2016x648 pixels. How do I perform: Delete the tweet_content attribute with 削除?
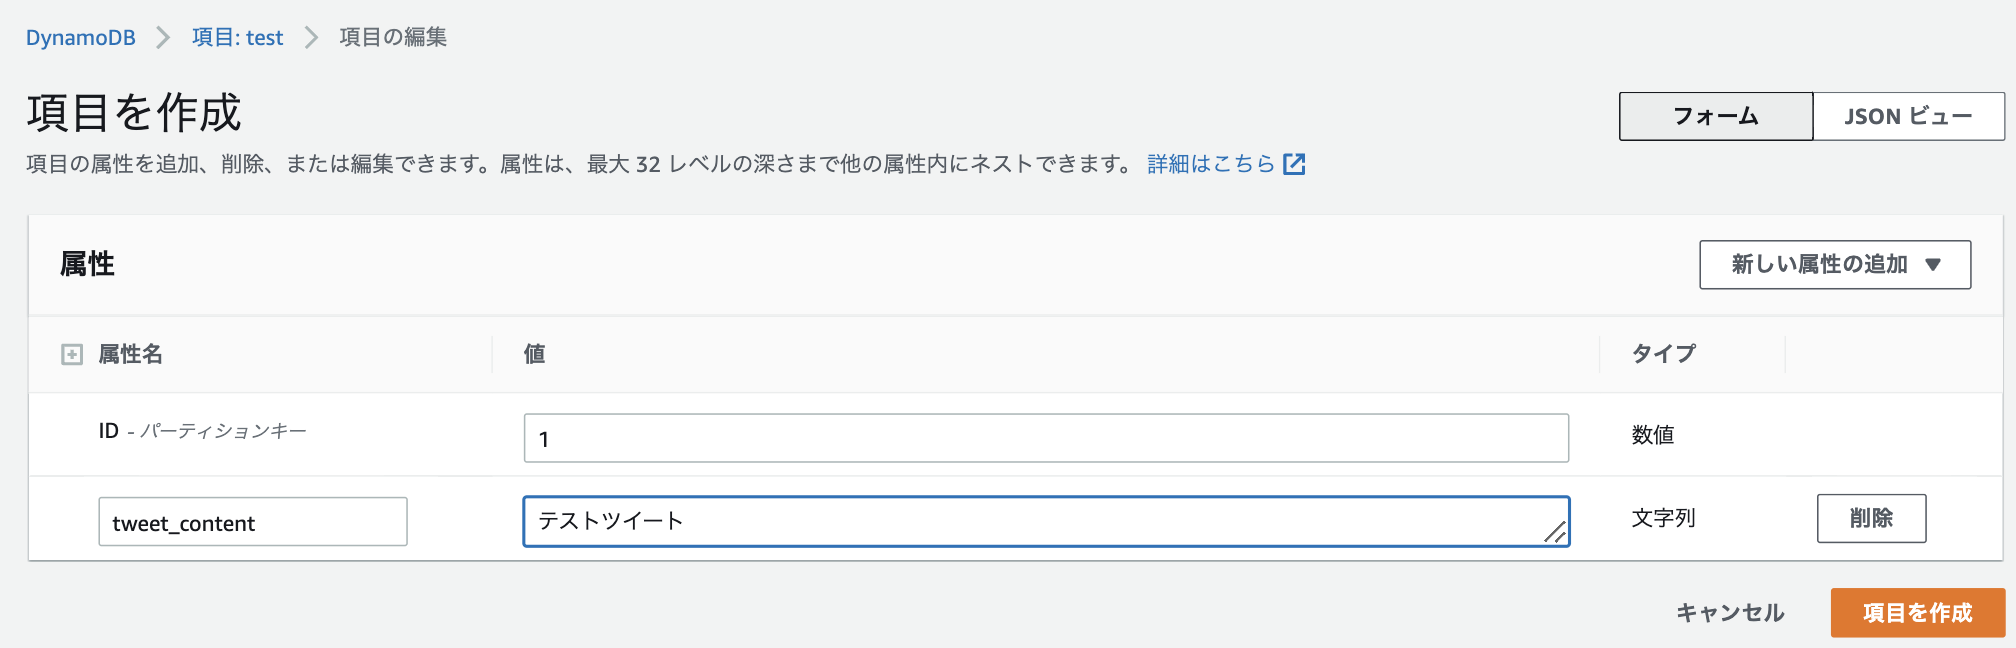(x=1871, y=518)
